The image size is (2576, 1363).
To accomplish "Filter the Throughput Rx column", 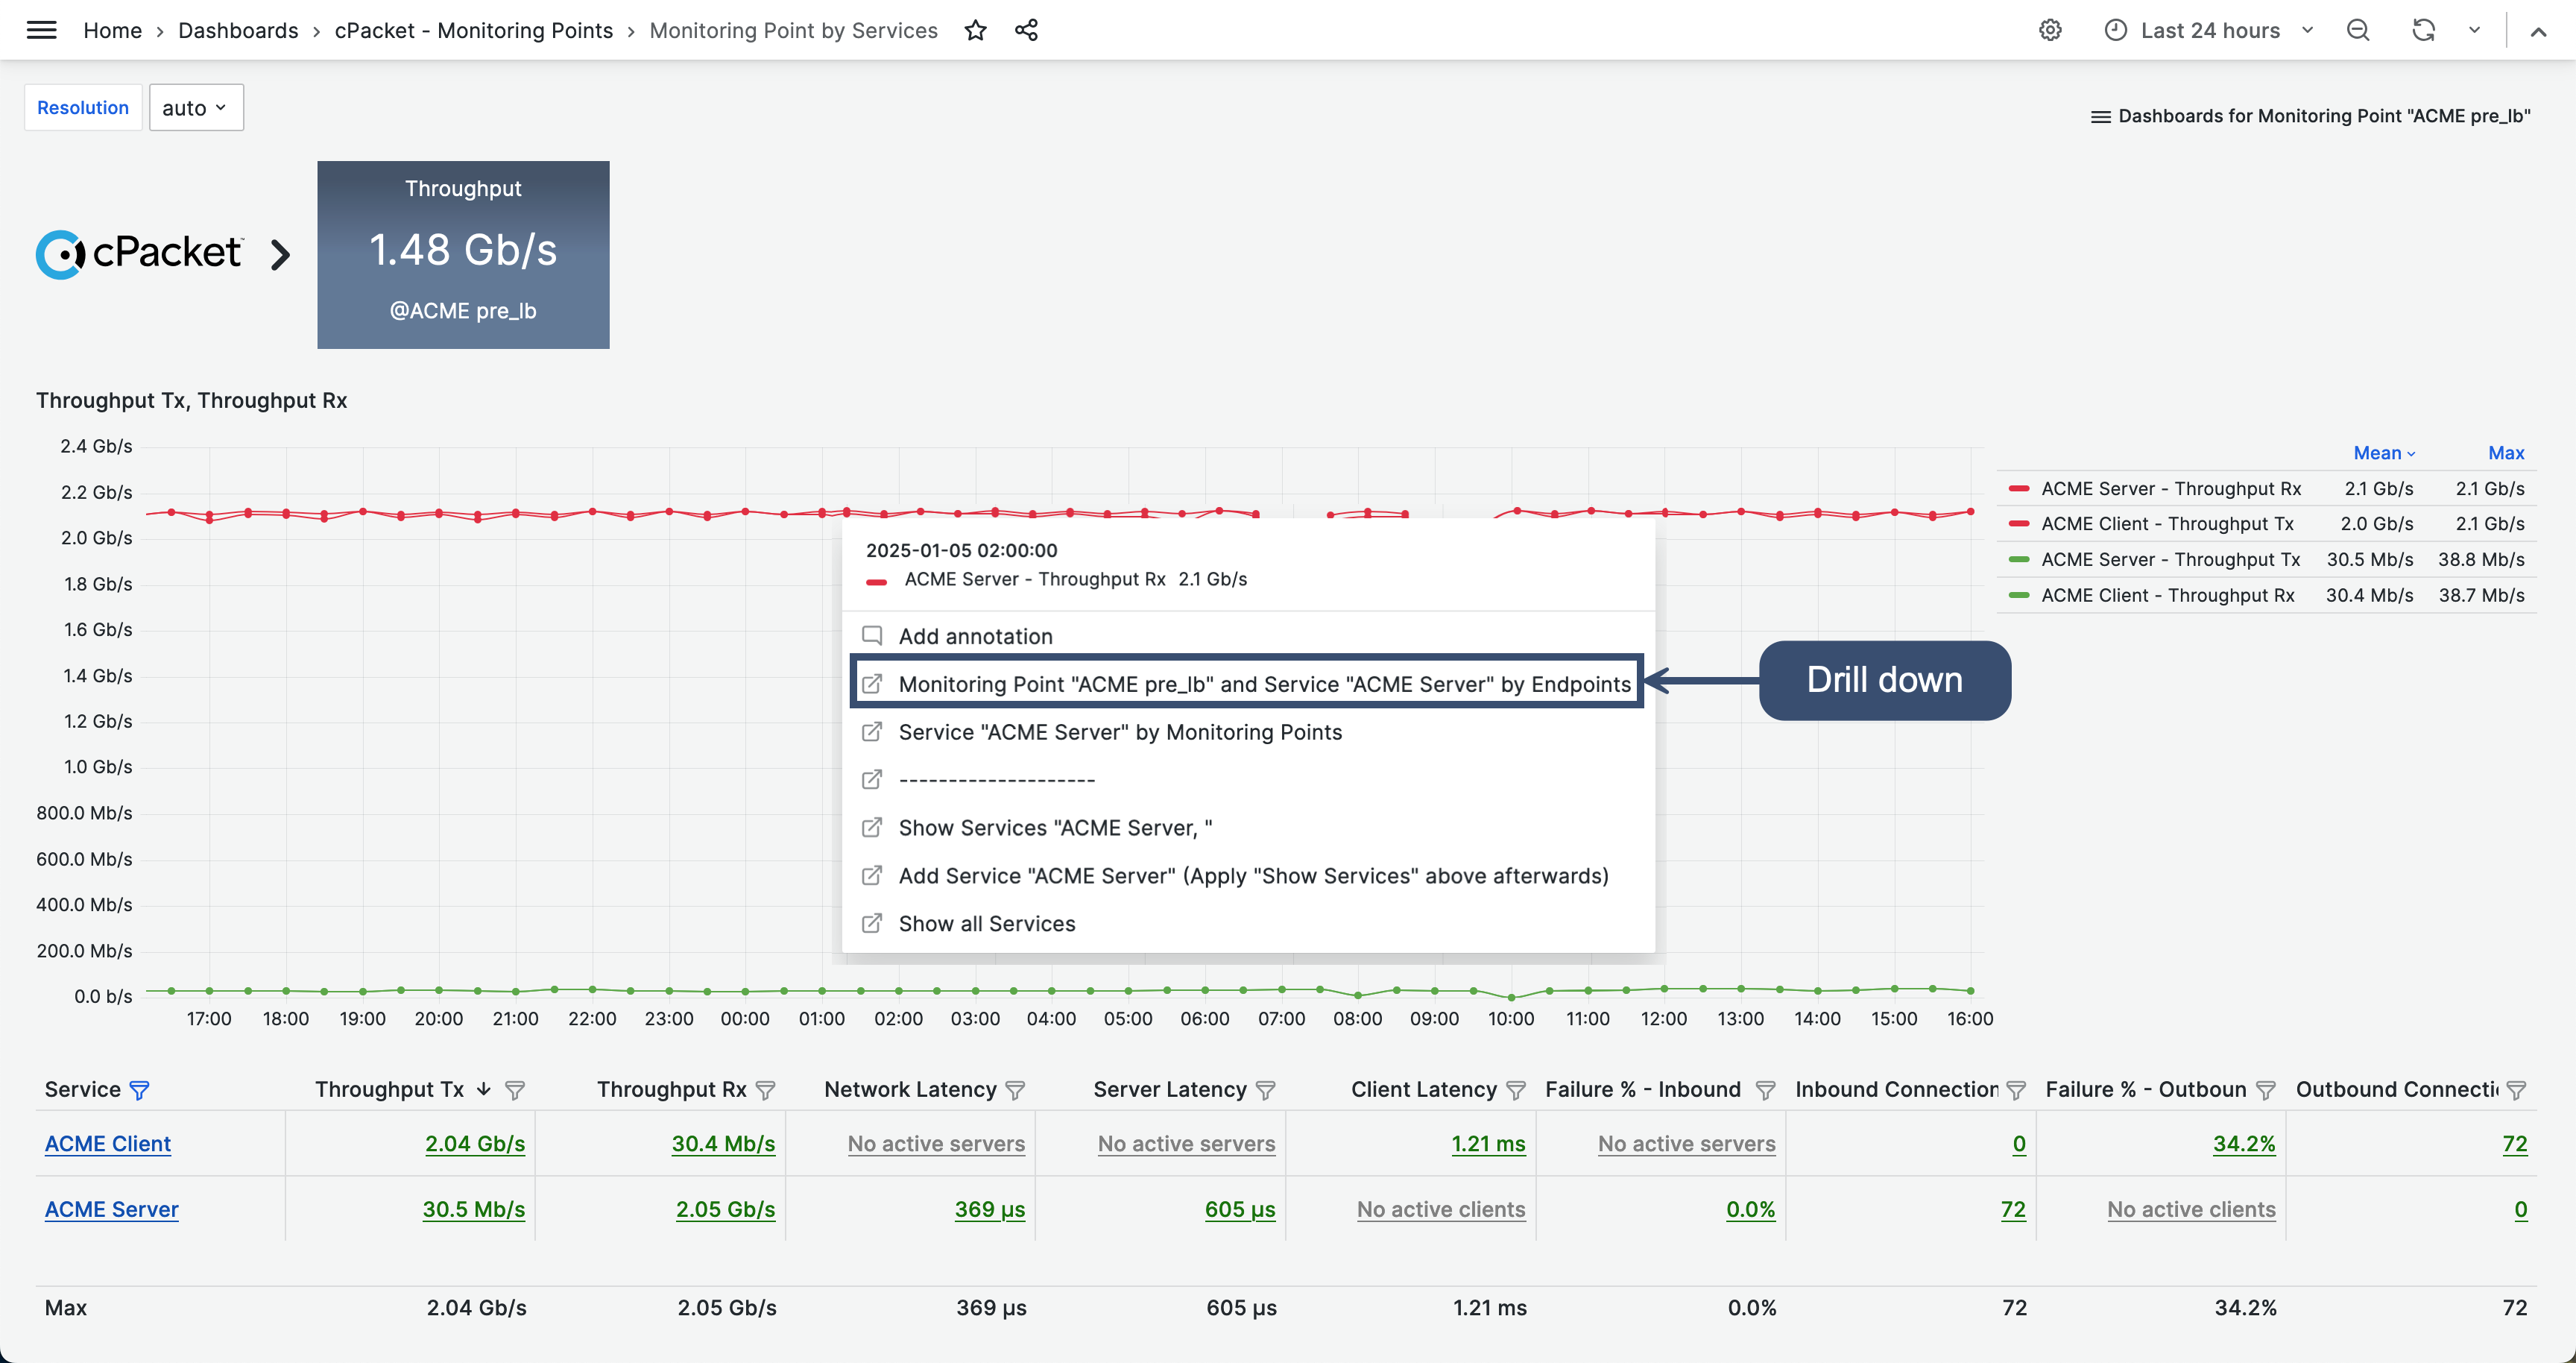I will point(766,1090).
